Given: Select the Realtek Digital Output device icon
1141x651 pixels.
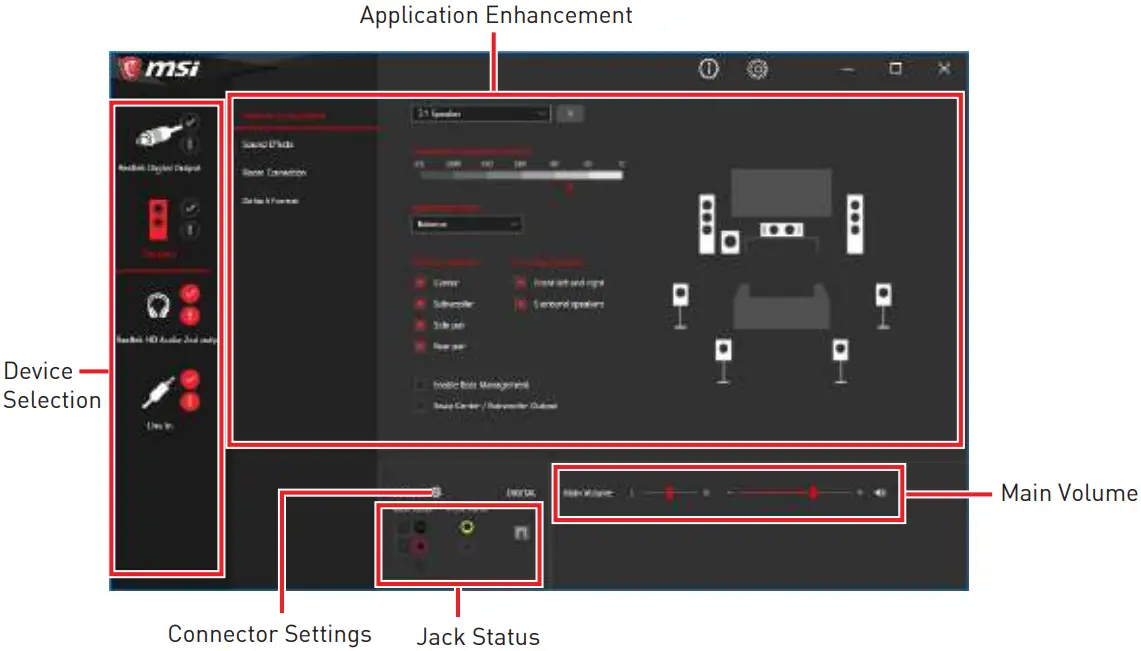Looking at the screenshot, I should pyautogui.click(x=158, y=135).
